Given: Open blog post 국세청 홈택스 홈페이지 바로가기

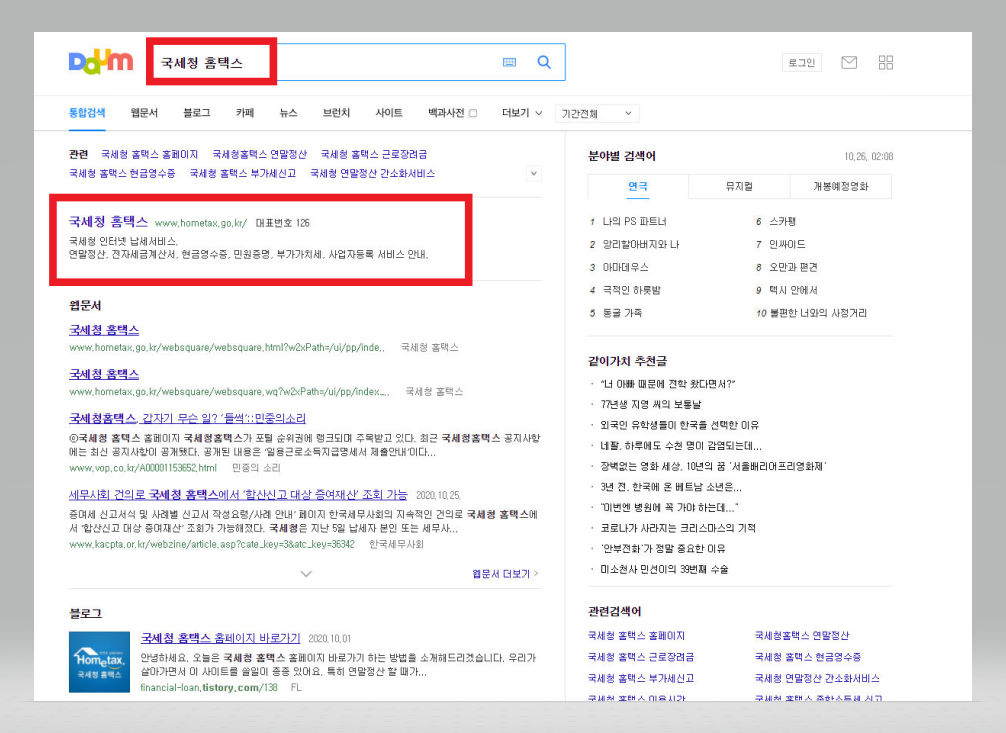Looking at the screenshot, I should pos(221,638).
